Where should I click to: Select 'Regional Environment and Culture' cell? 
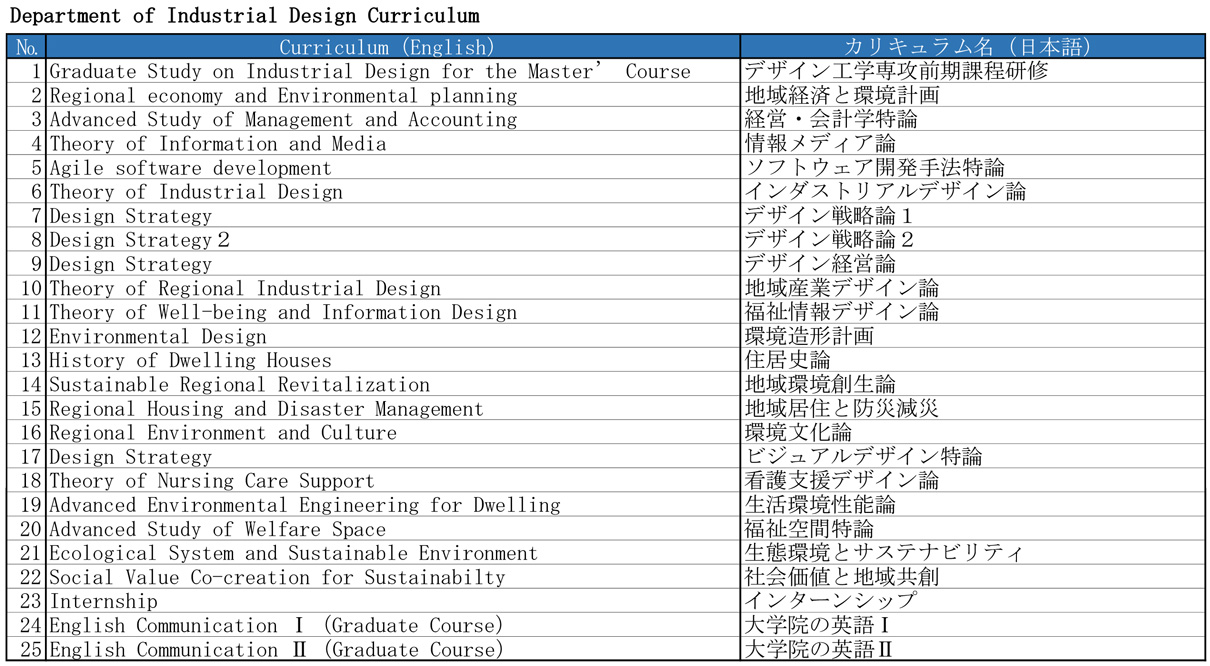(393, 432)
